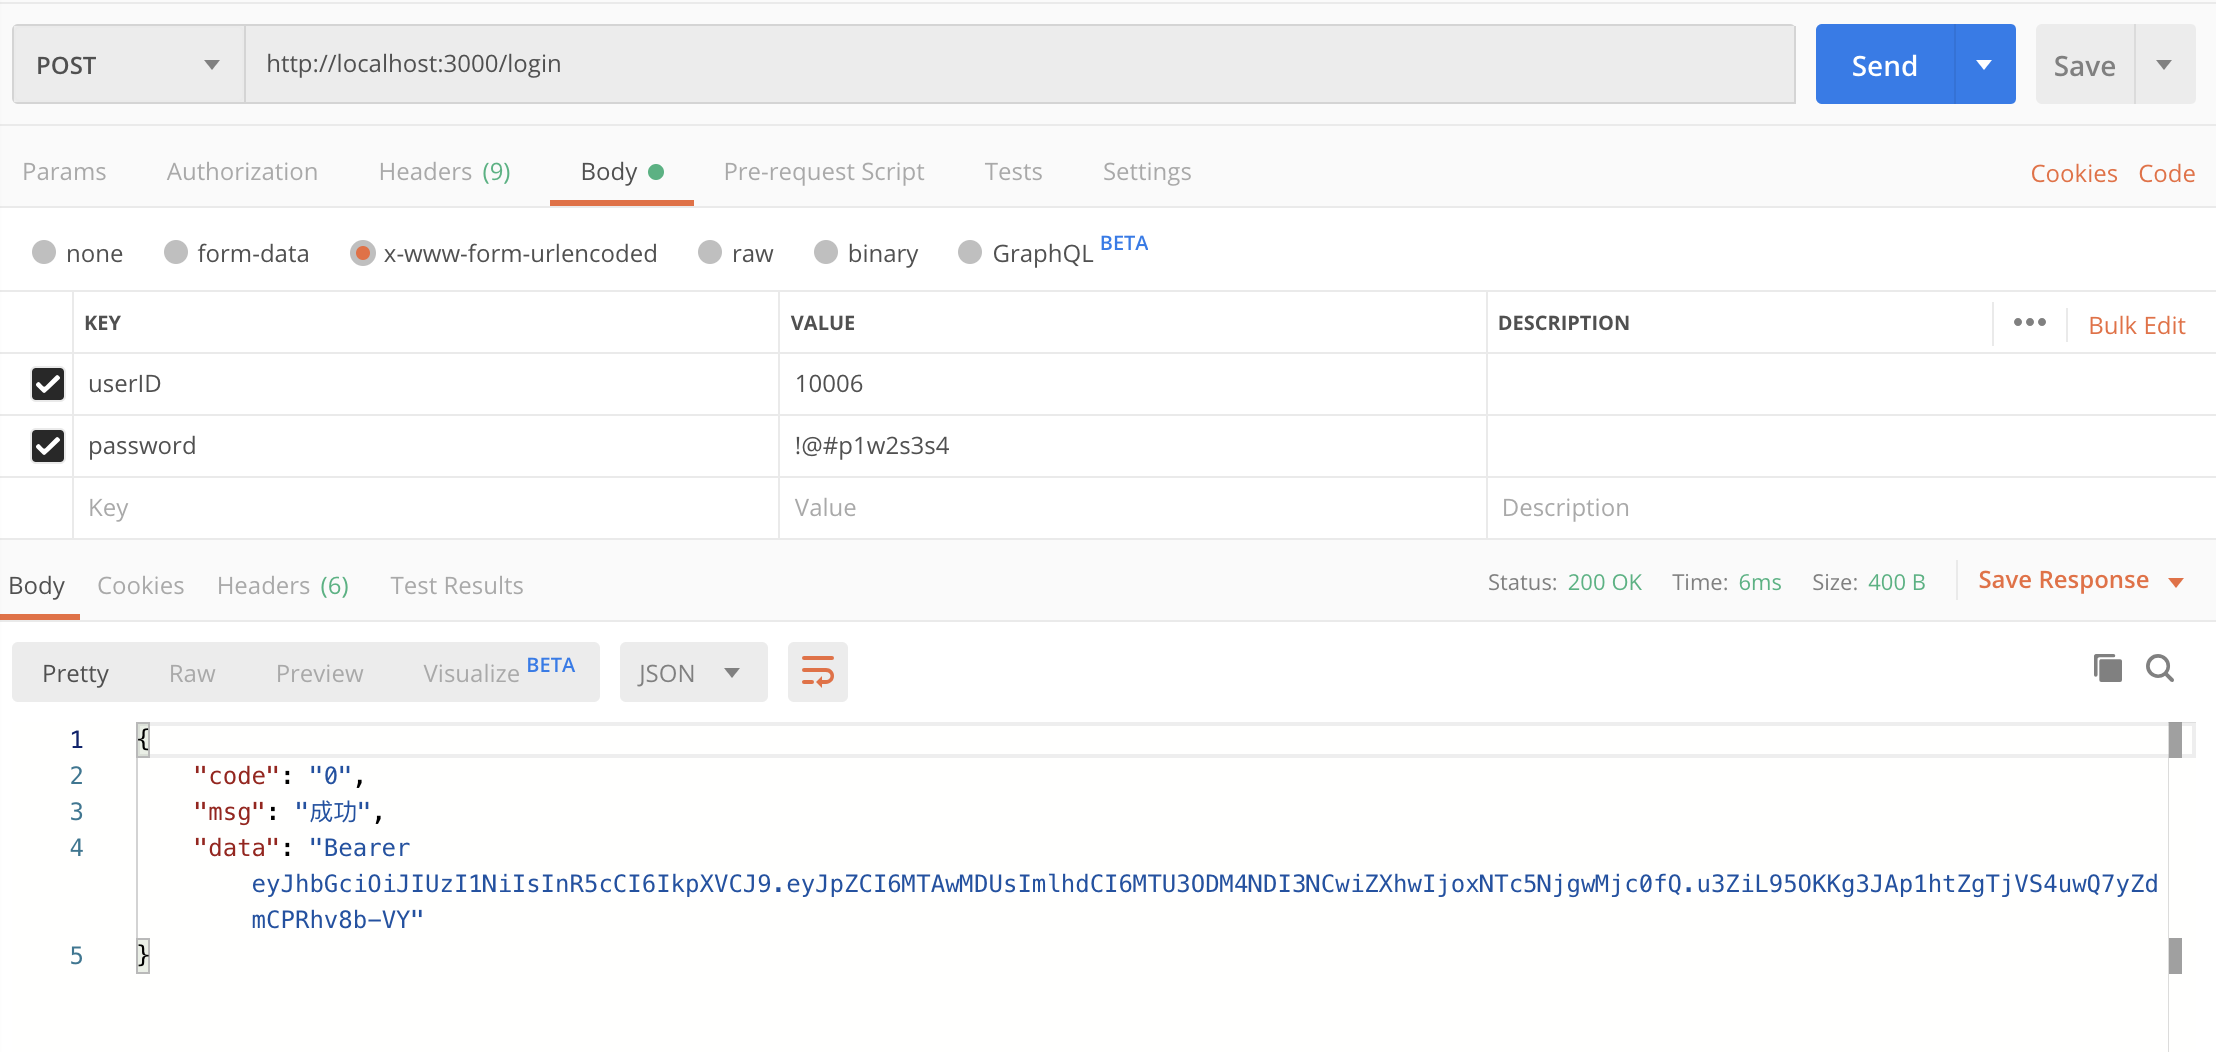The height and width of the screenshot is (1052, 2220).
Task: Open the JSON format dropdown
Action: tap(692, 673)
